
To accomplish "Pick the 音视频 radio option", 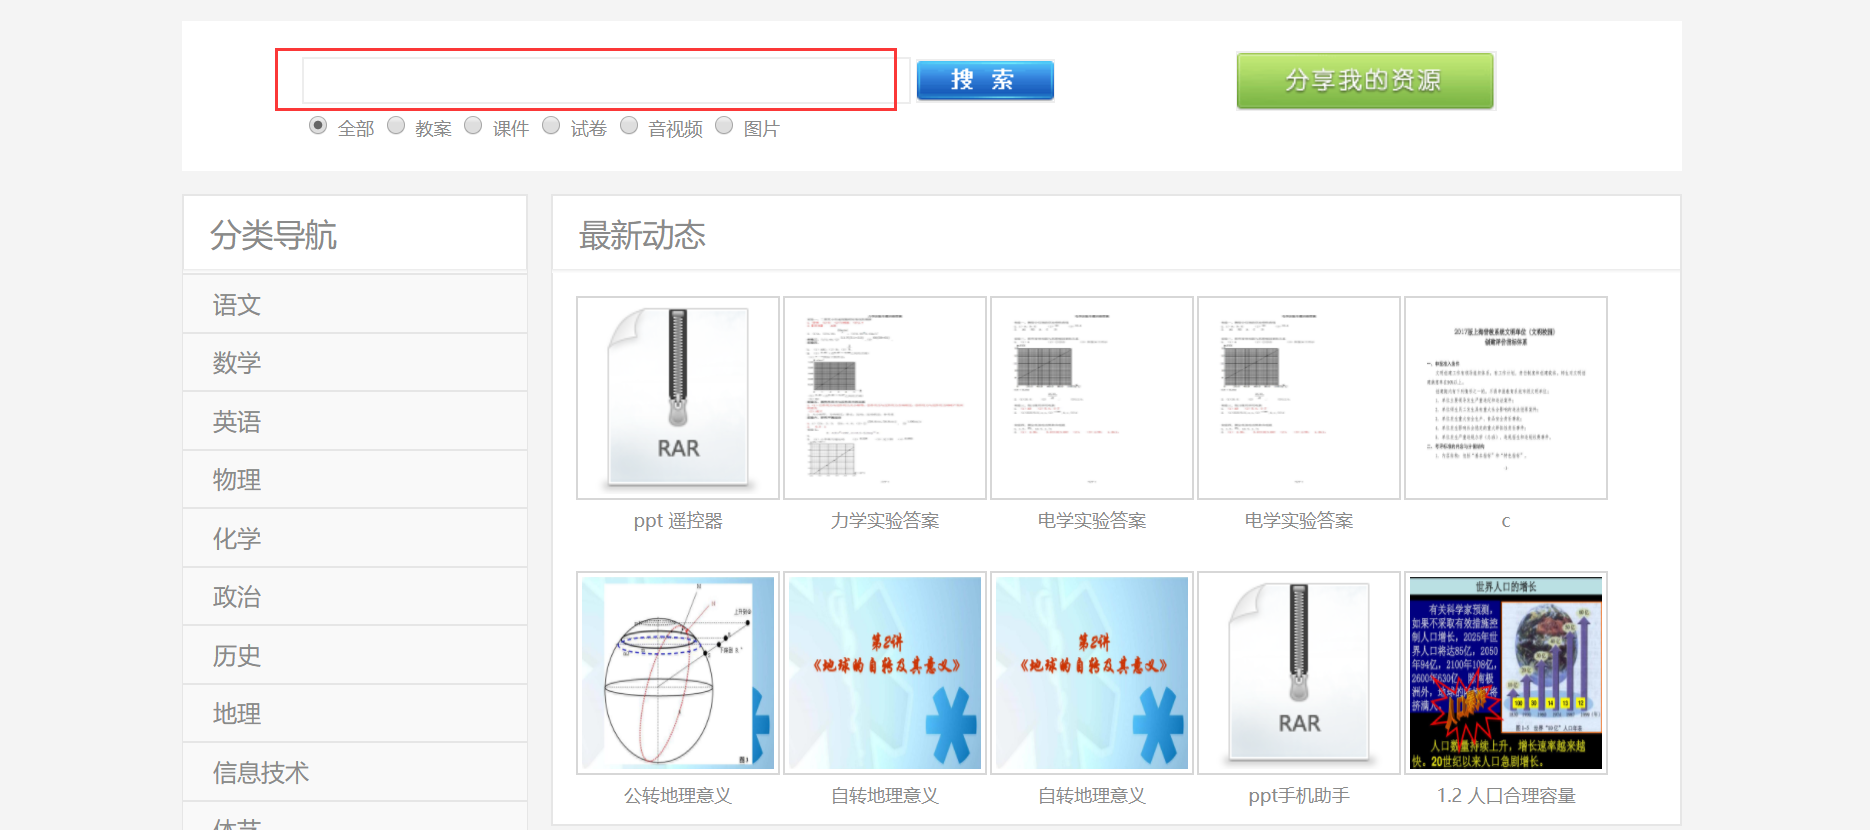I will [629, 126].
